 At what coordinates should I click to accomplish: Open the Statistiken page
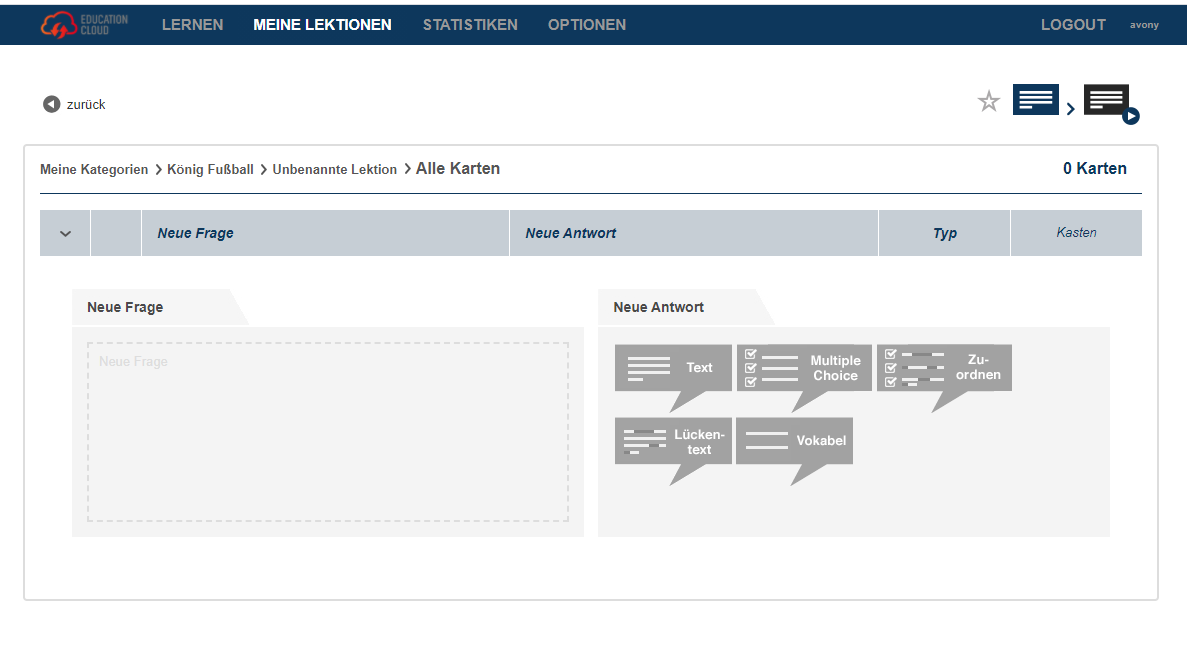tap(470, 25)
